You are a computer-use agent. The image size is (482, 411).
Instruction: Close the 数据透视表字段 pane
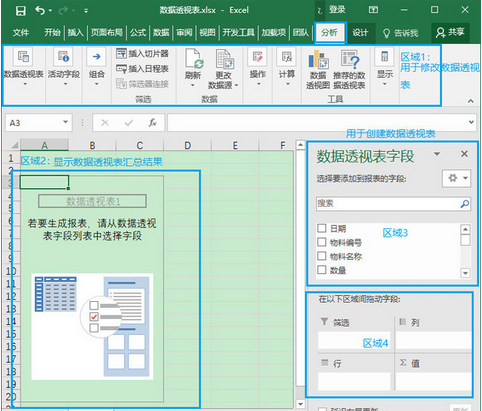tap(464, 154)
